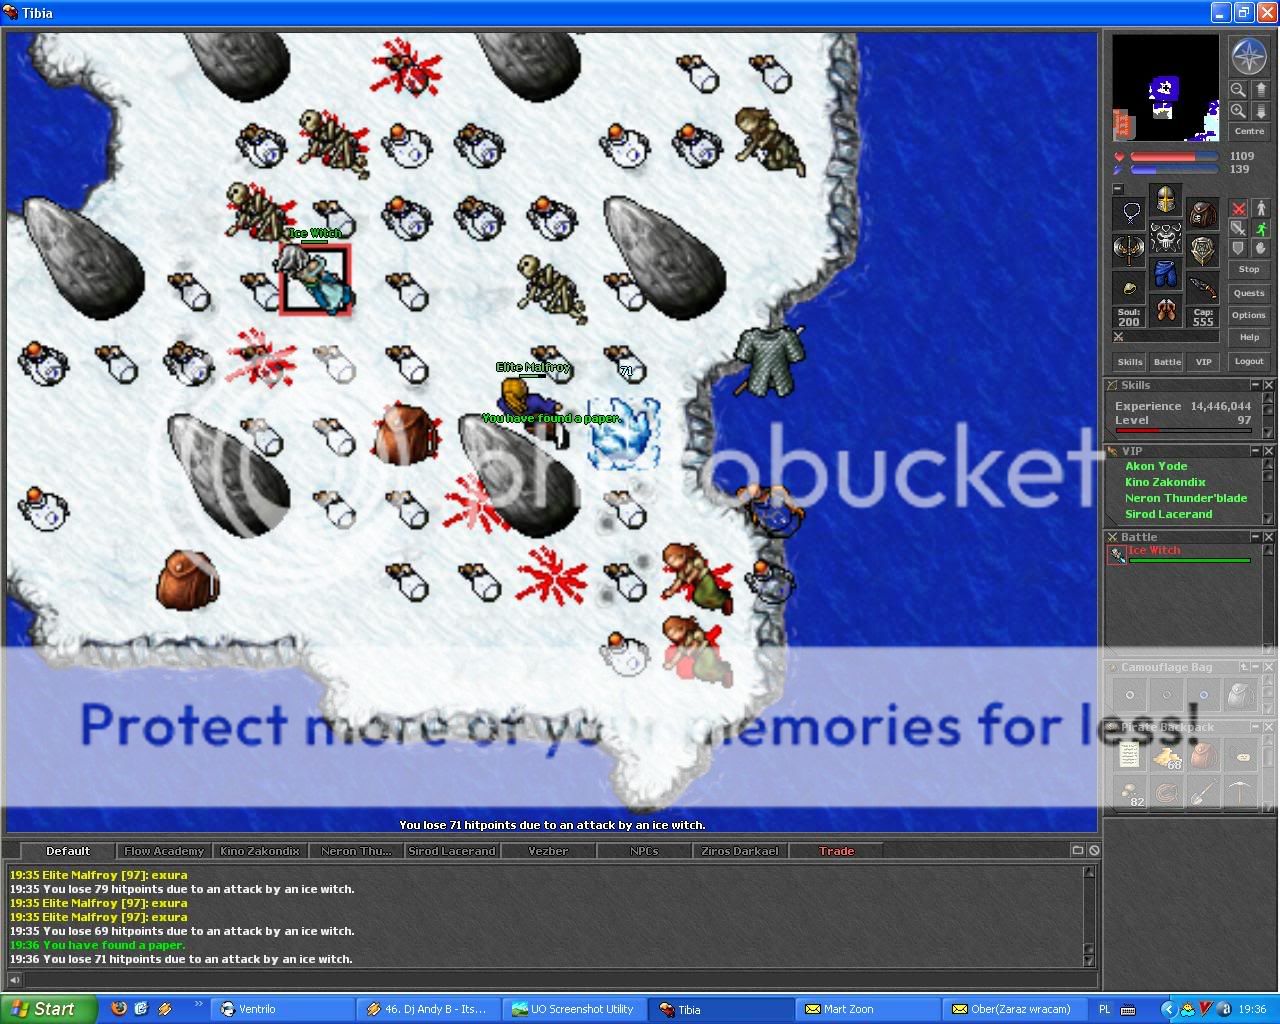Toggle offensive fight mode

[x=1239, y=209]
